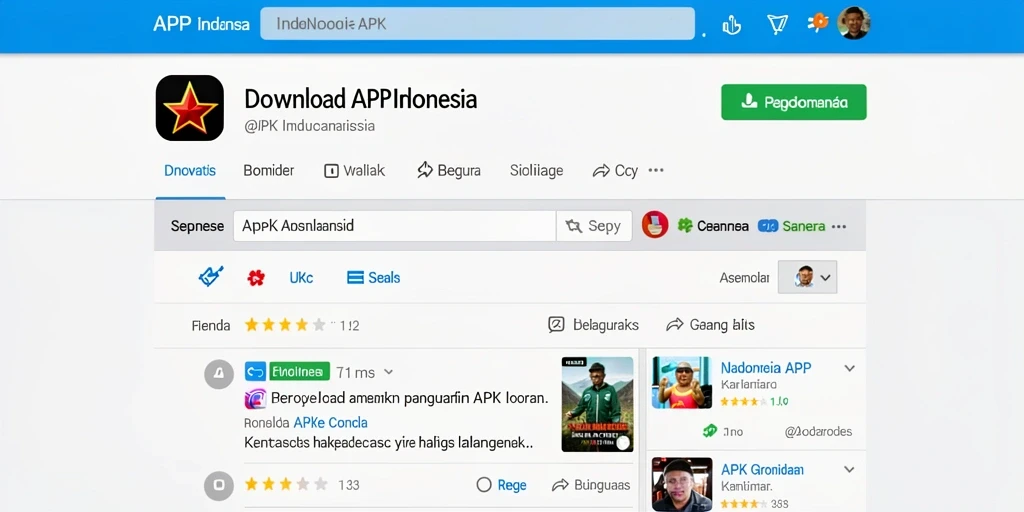Click the blue pencil edit icon
This screenshot has width=1024, height=512.
pyautogui.click(x=211, y=276)
